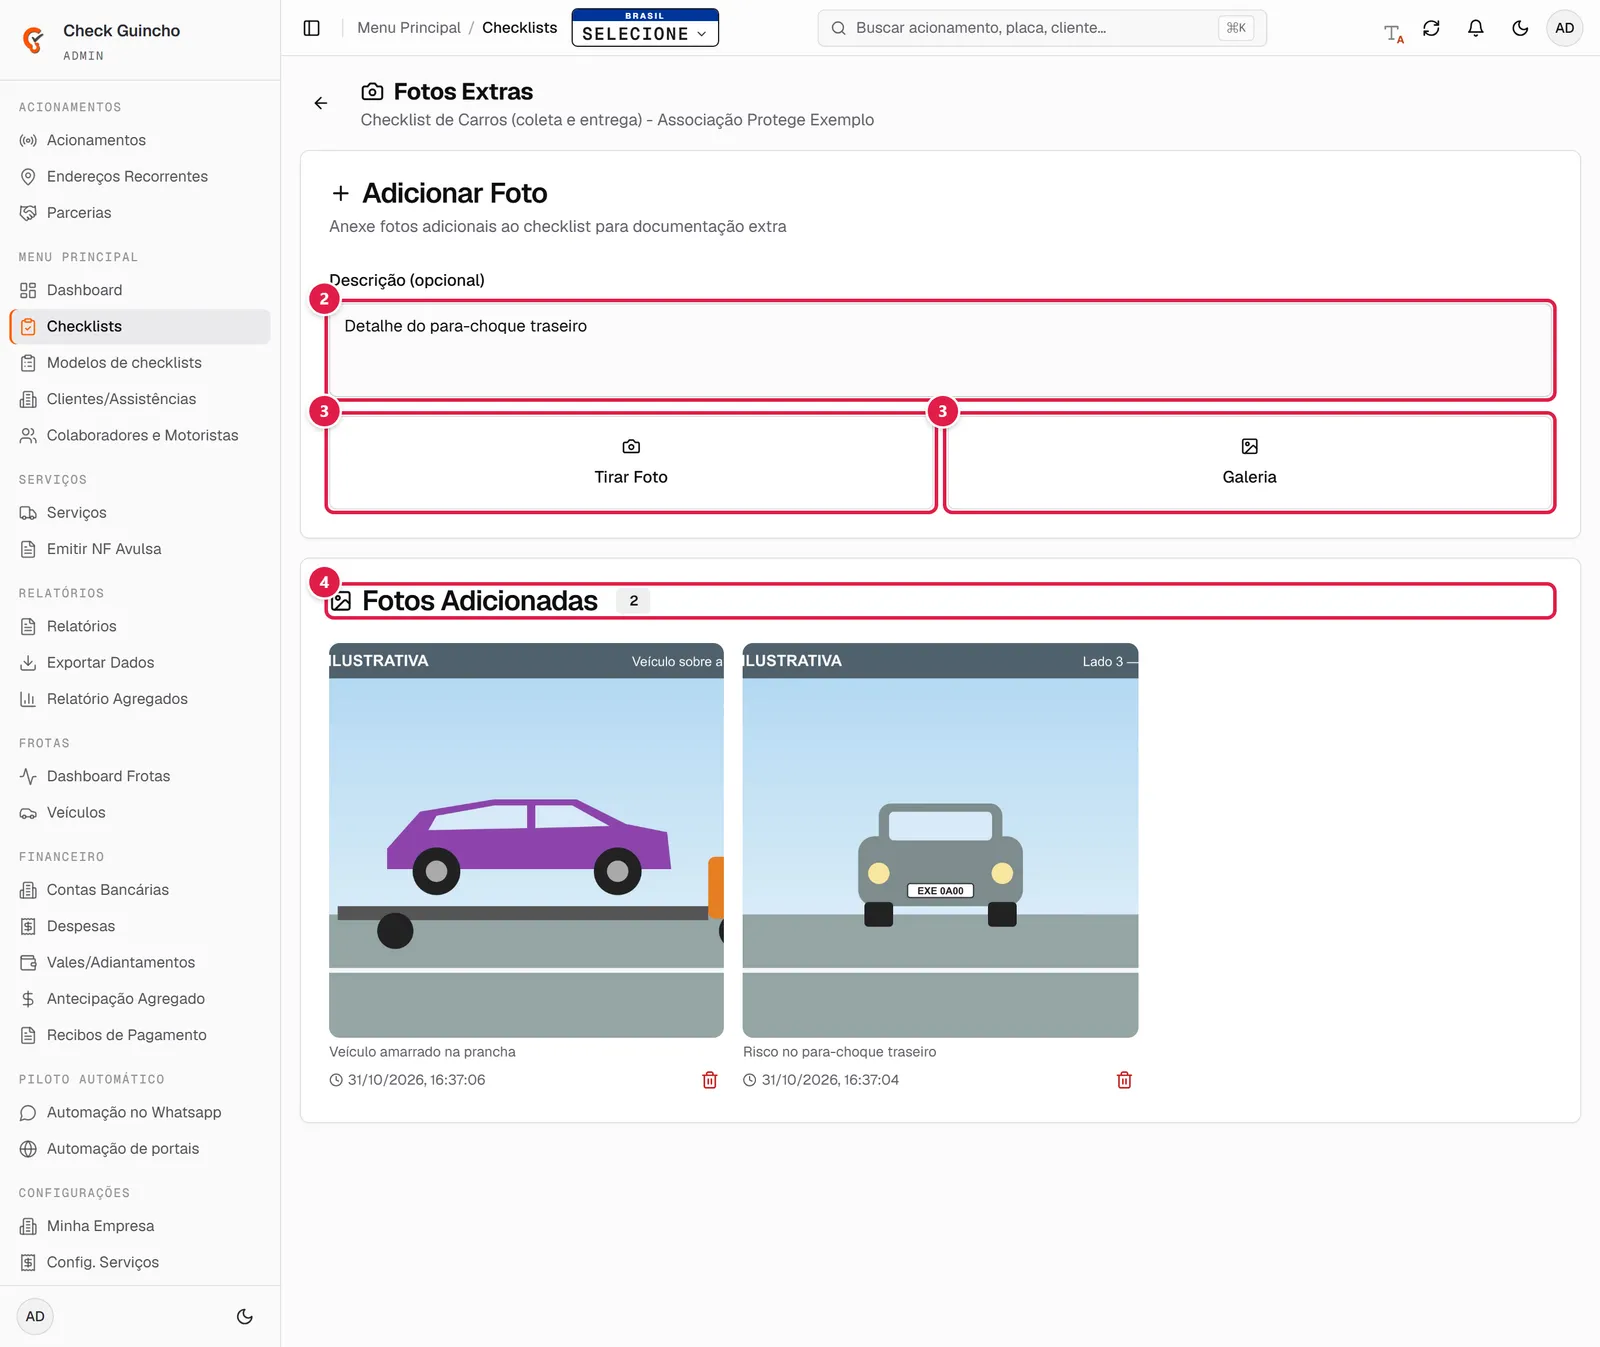Open Exportar Dados

pyautogui.click(x=140, y=662)
